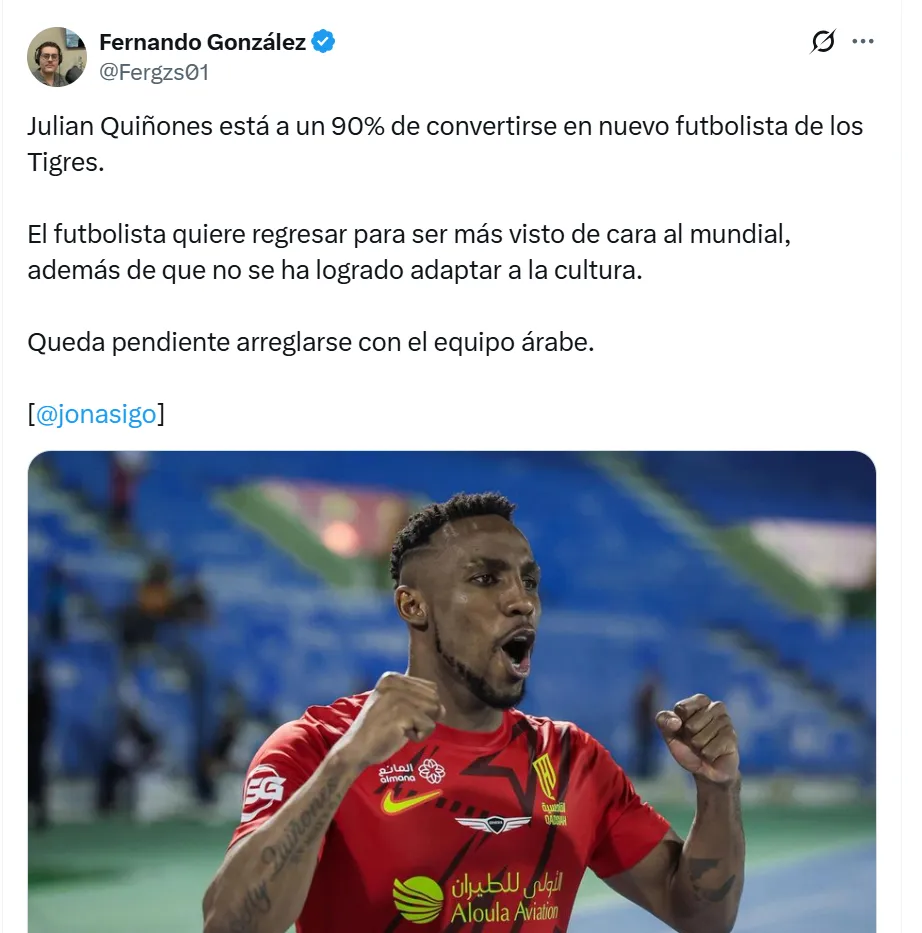
Task: Click the winged emblem at jersey center
Action: coord(494,823)
